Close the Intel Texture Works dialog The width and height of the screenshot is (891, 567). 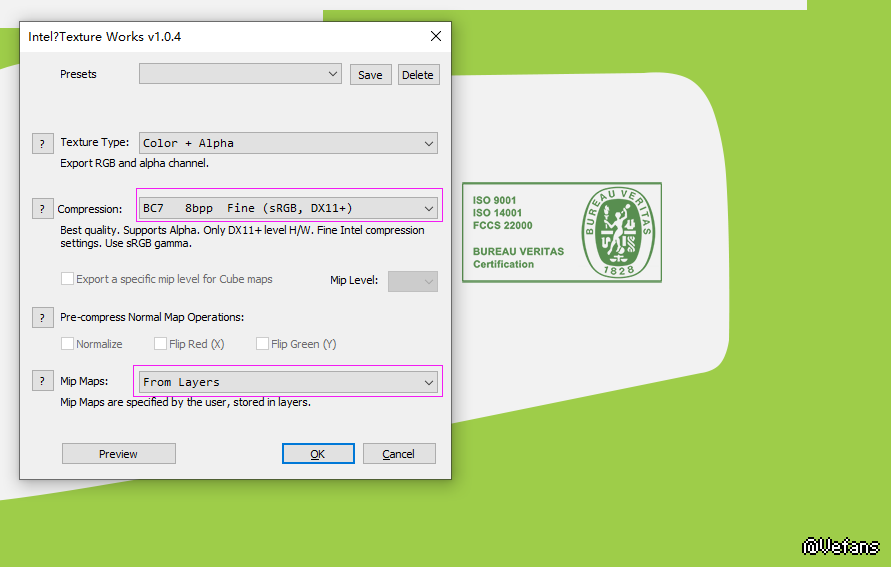[436, 36]
